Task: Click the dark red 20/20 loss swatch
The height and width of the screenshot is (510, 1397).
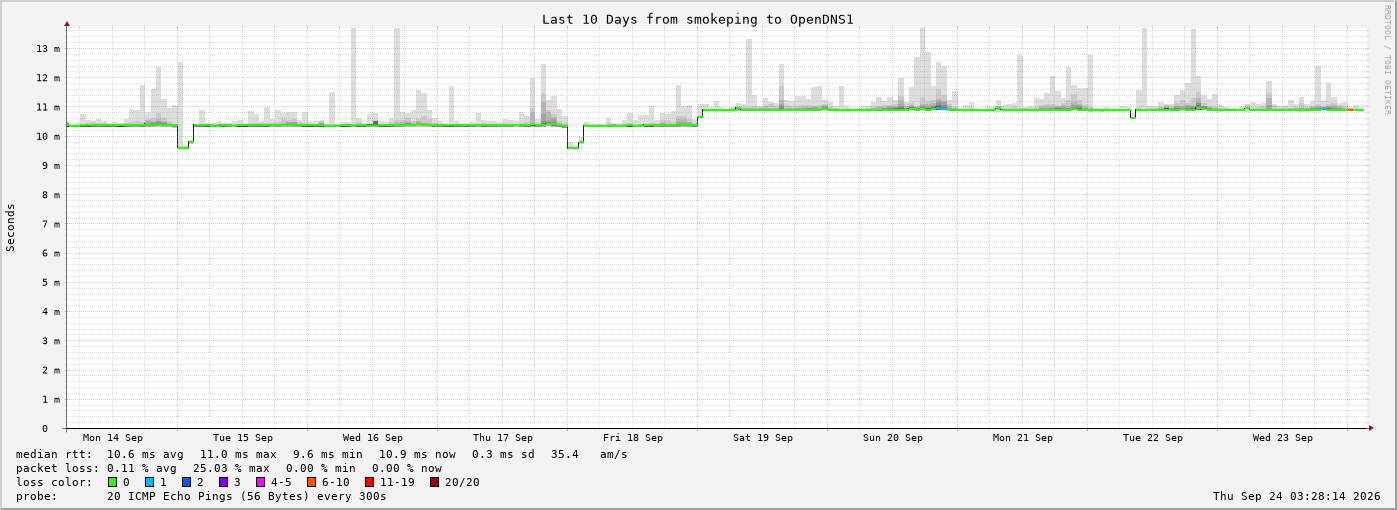Action: pyautogui.click(x=434, y=482)
